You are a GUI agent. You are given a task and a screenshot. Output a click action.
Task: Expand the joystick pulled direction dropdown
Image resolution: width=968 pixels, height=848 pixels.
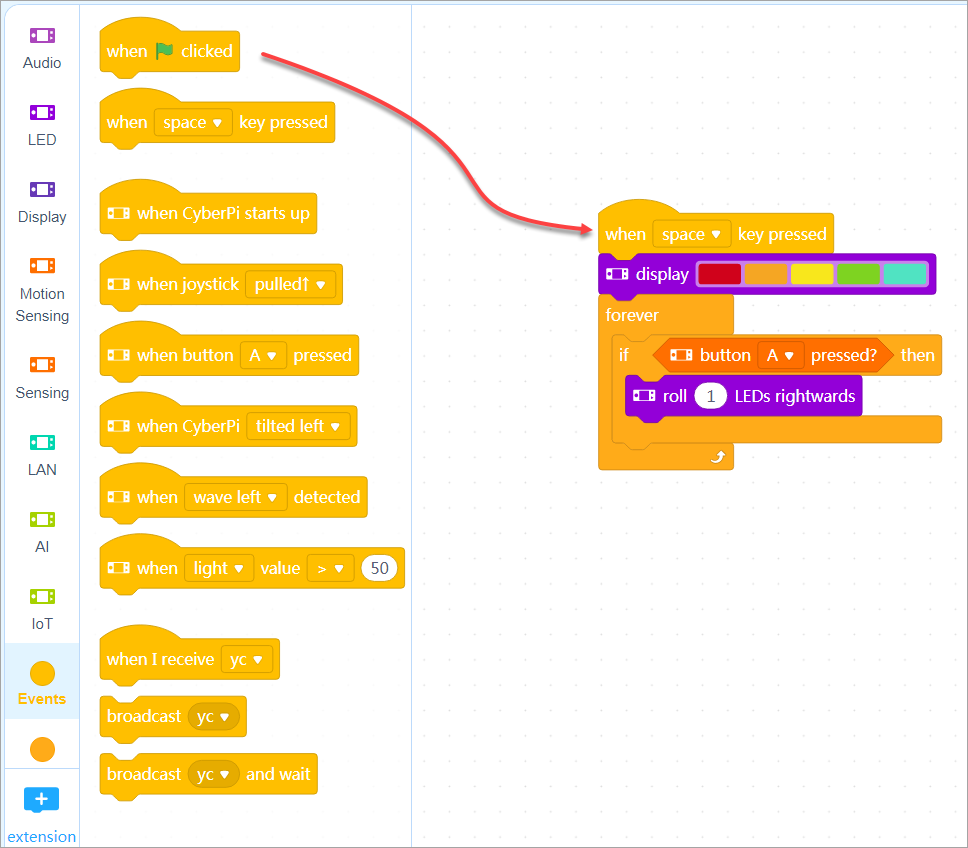coord(292,285)
